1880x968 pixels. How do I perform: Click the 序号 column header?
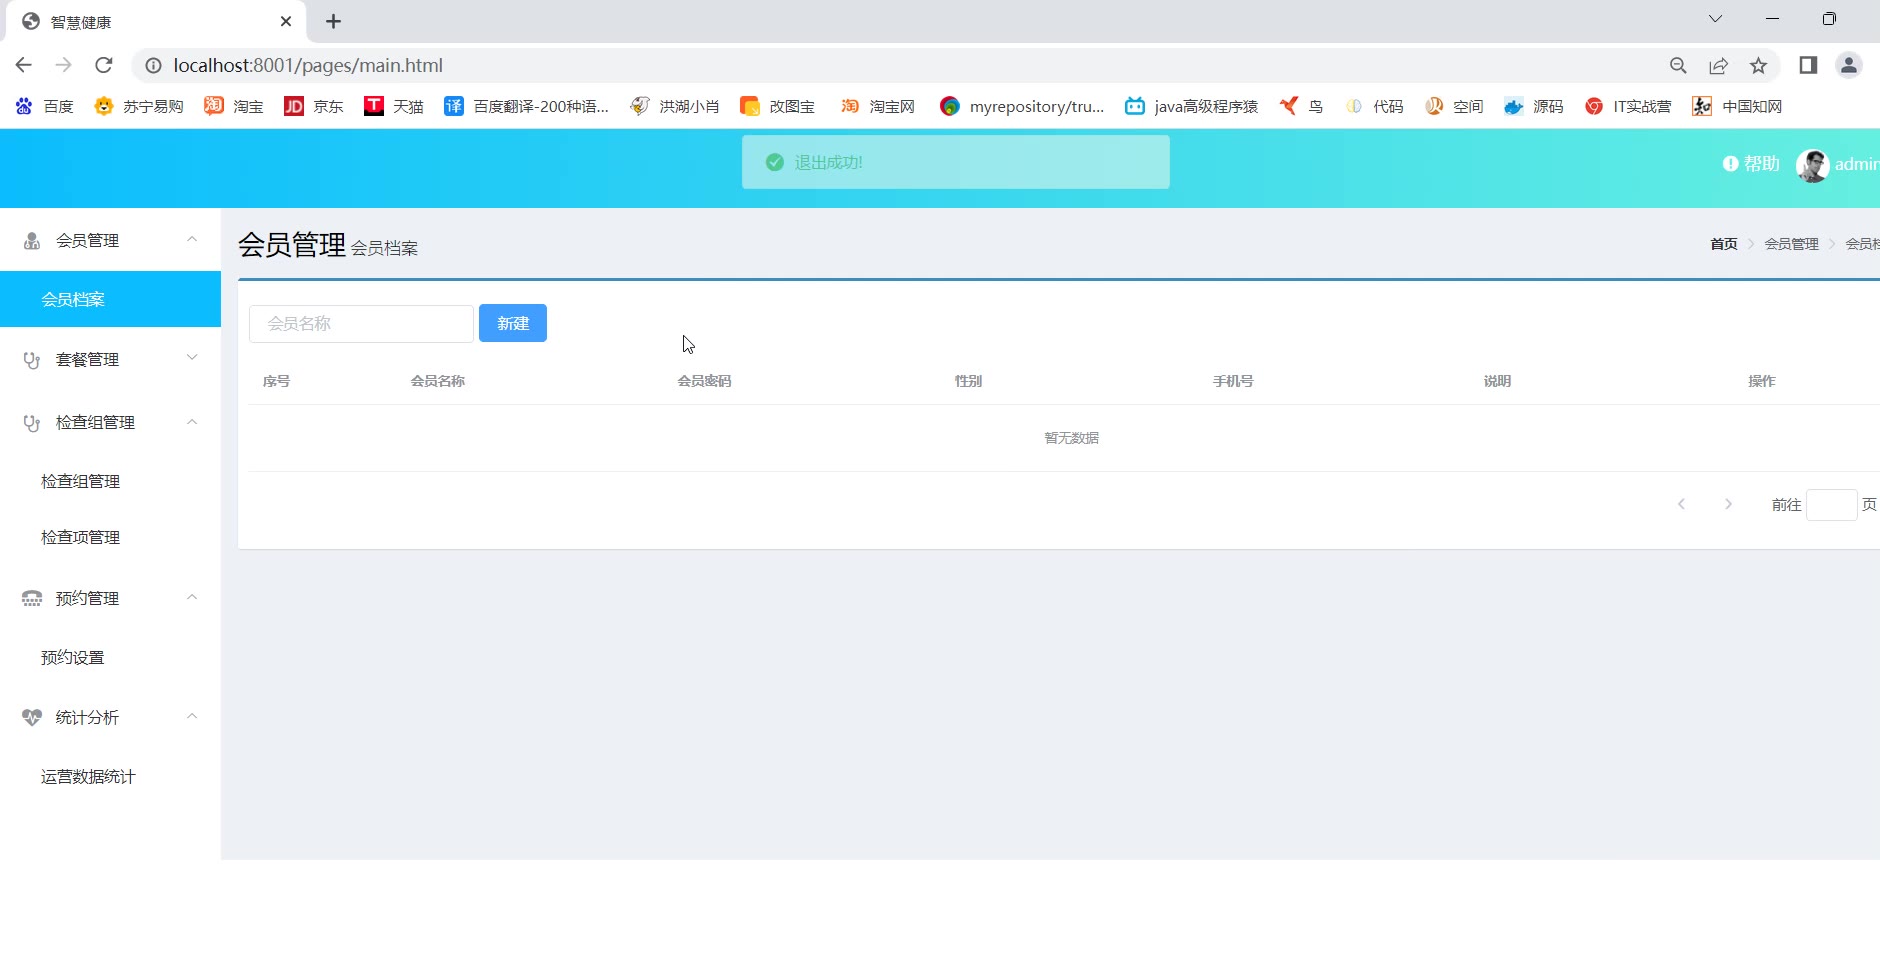coord(276,381)
